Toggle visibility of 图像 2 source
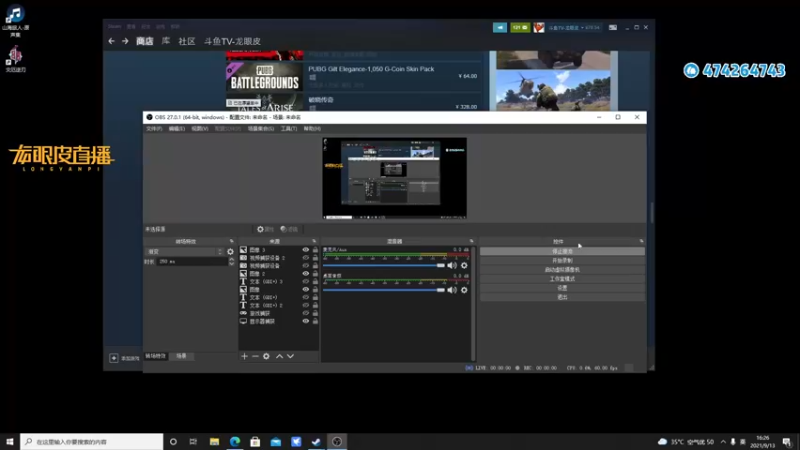The height and width of the screenshot is (450, 800). point(306,273)
